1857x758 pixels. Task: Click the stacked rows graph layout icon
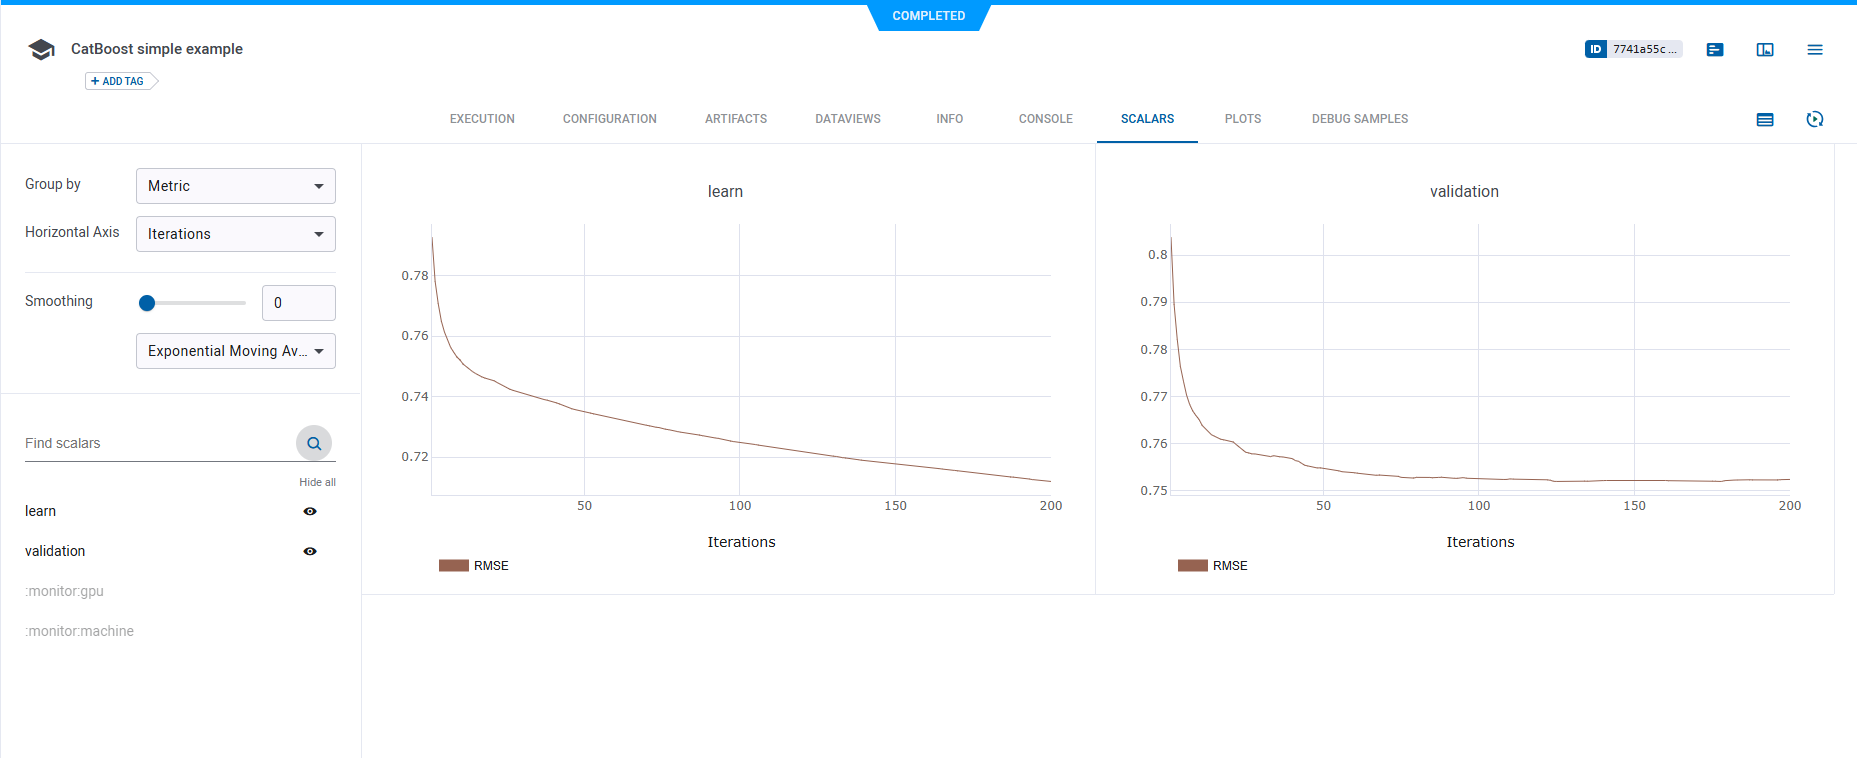pyautogui.click(x=1764, y=119)
